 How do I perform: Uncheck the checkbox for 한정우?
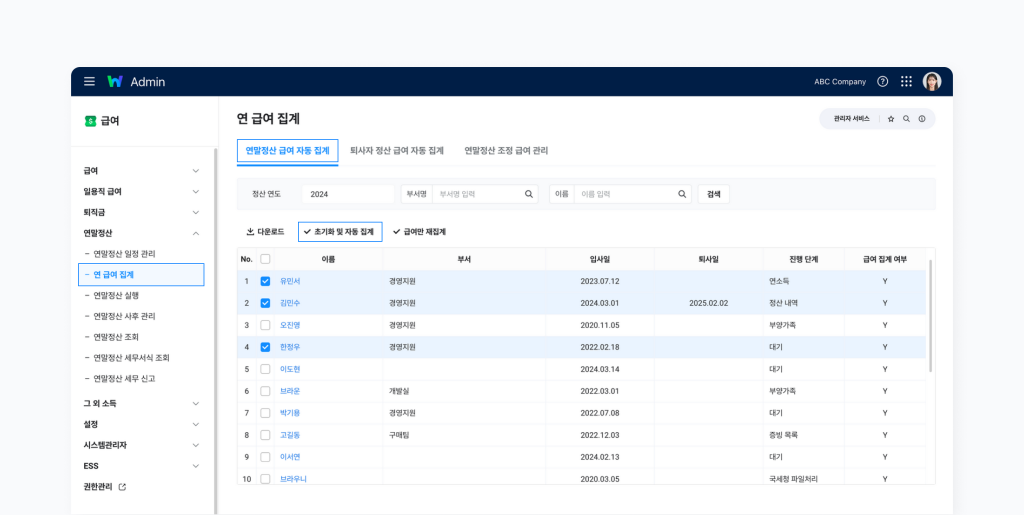[x=265, y=347]
